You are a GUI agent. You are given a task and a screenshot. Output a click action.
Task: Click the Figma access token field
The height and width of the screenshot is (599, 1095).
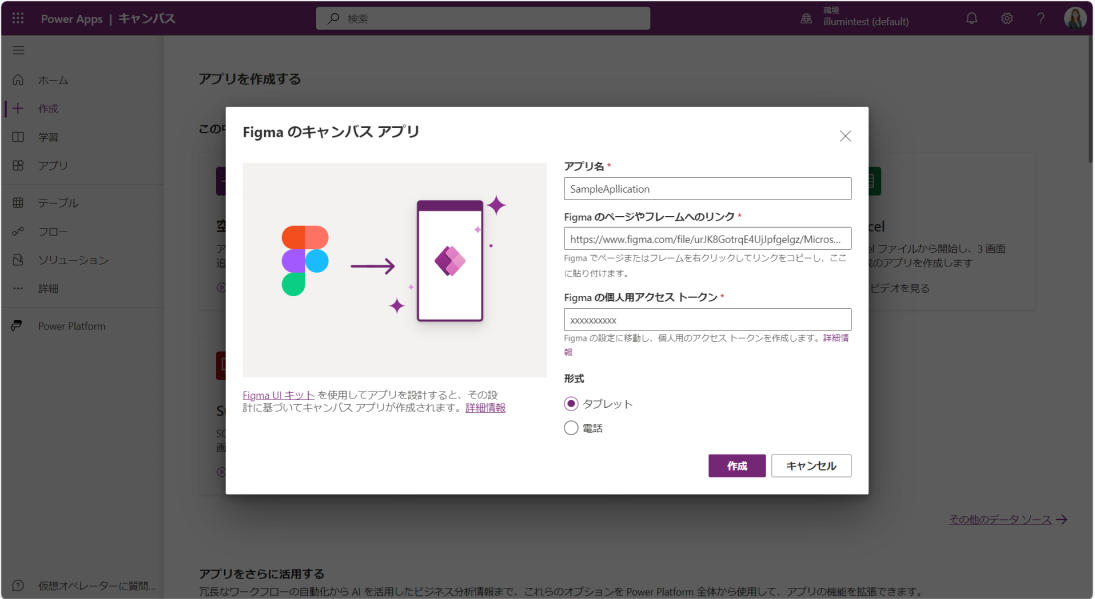click(707, 320)
